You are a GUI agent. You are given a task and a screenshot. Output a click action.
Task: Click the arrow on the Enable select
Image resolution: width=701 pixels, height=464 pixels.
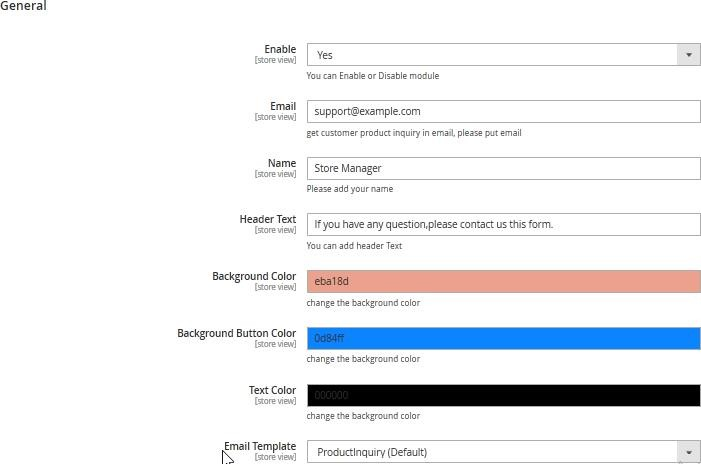click(x=688, y=56)
